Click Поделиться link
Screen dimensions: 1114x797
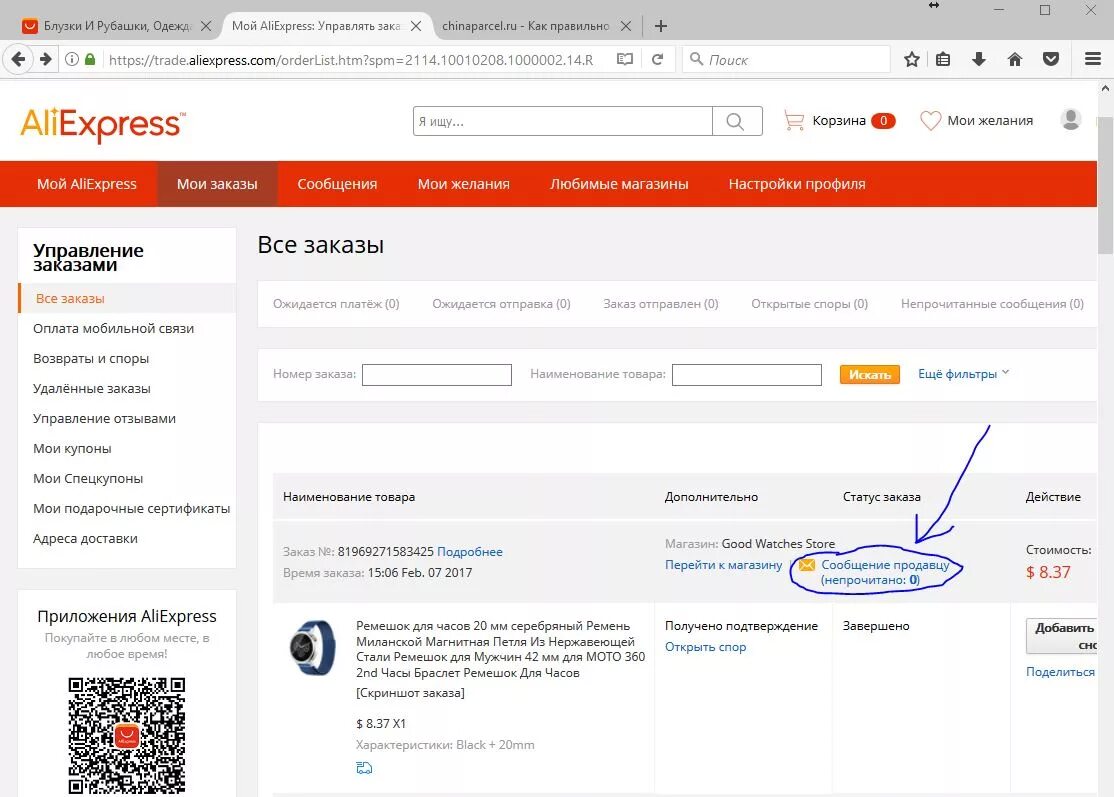tap(1060, 672)
